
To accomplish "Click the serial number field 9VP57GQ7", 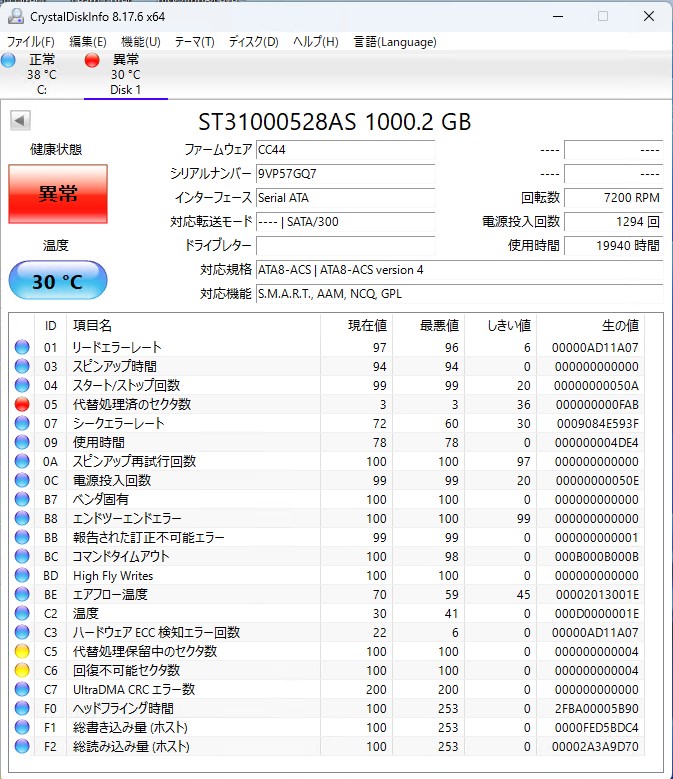I will pos(345,173).
